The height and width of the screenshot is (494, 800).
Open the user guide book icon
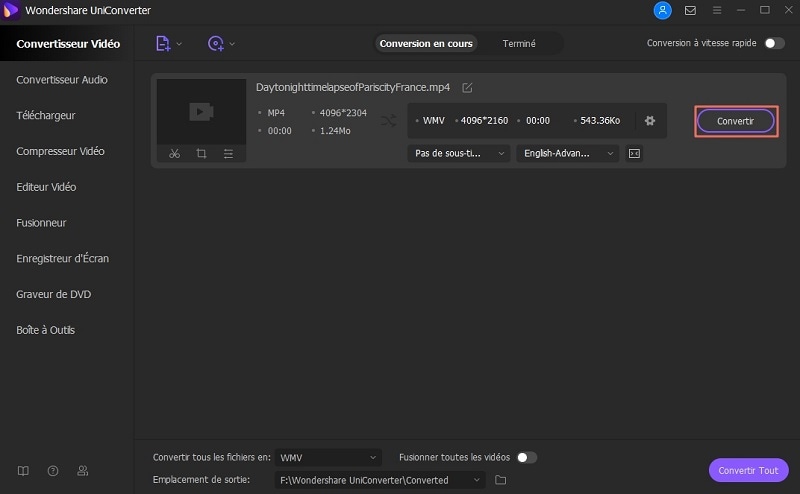click(x=23, y=471)
